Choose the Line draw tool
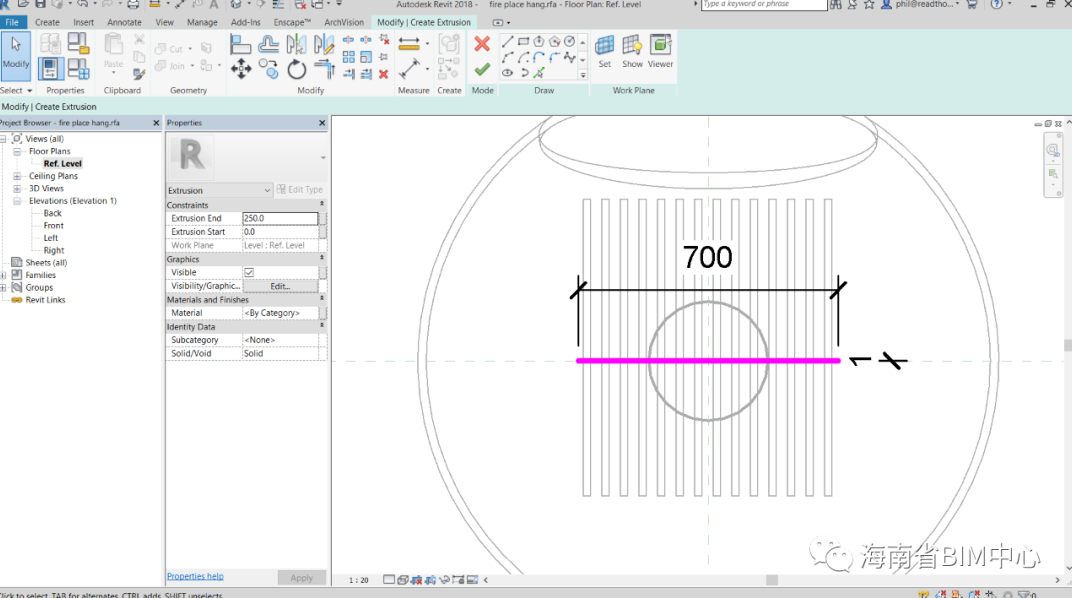1072x598 pixels. [508, 42]
